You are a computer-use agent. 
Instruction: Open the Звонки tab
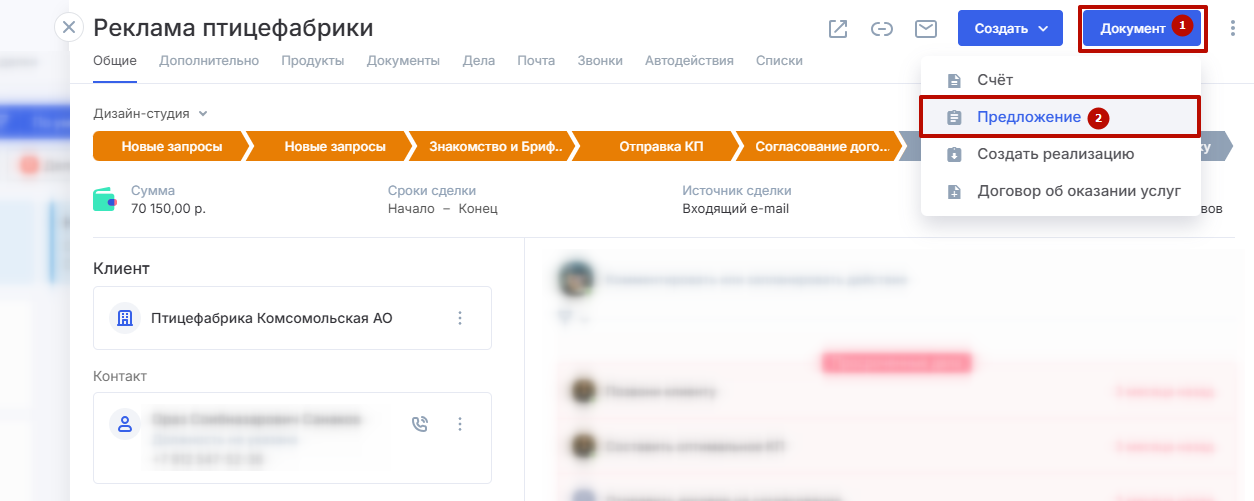600,61
